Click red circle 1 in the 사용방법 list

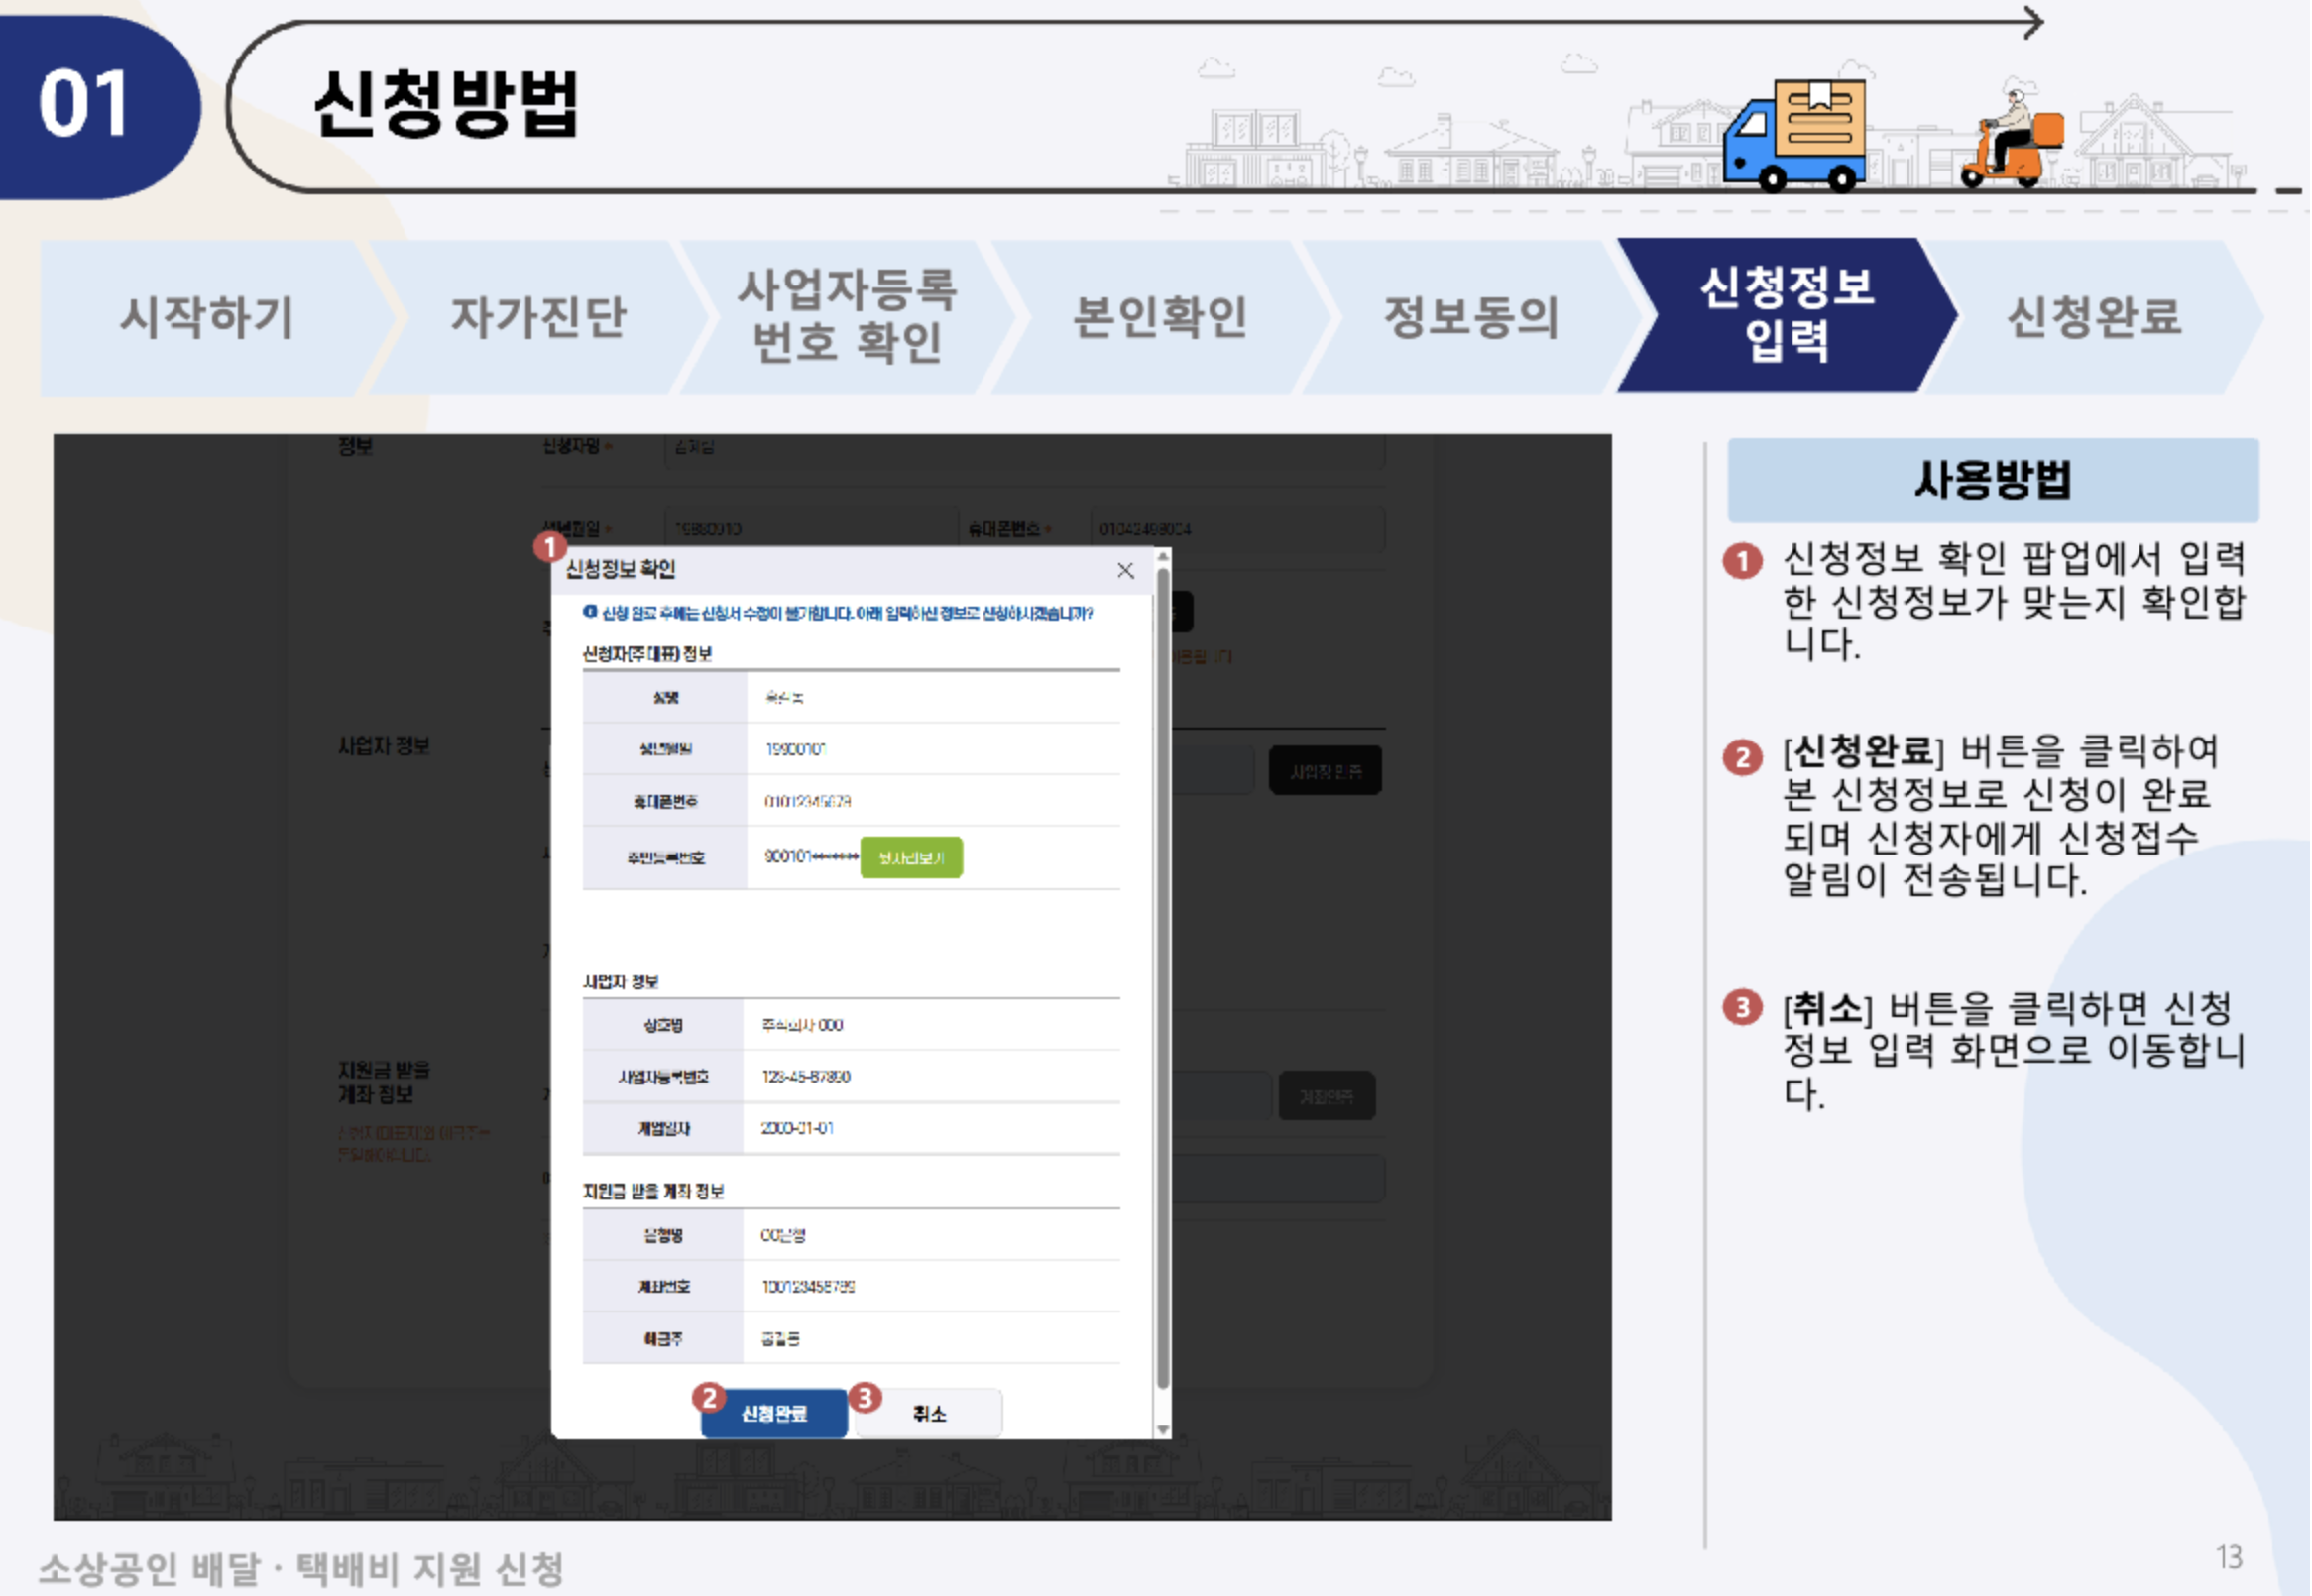click(1743, 561)
